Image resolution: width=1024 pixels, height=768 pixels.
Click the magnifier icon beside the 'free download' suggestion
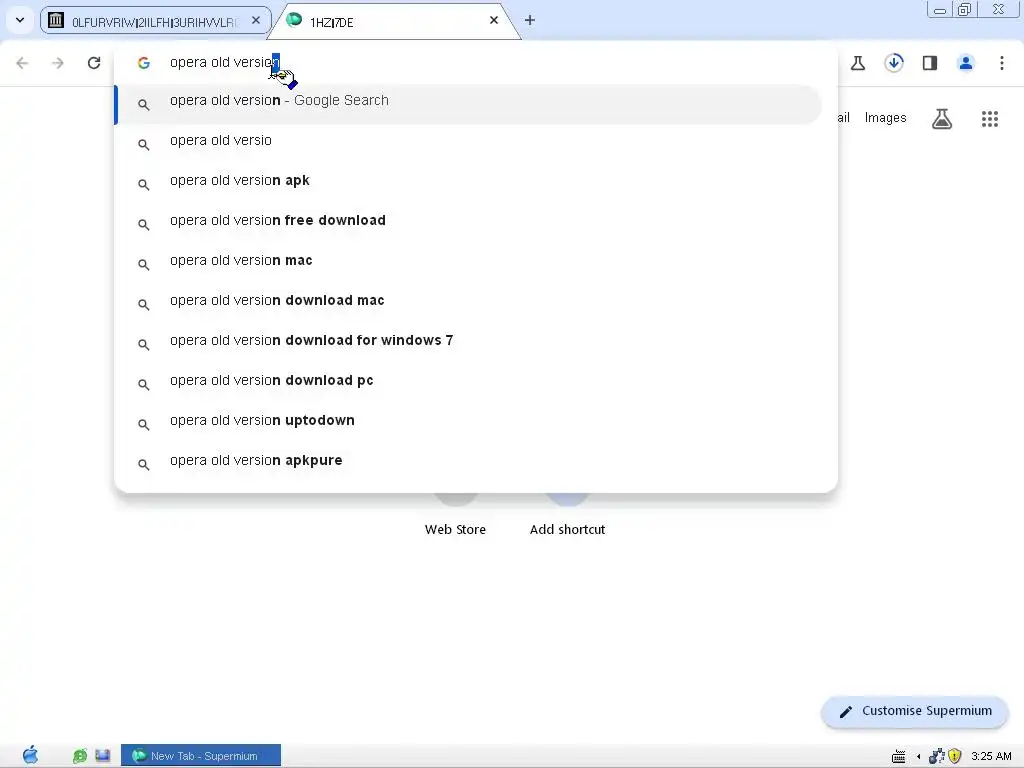point(144,225)
